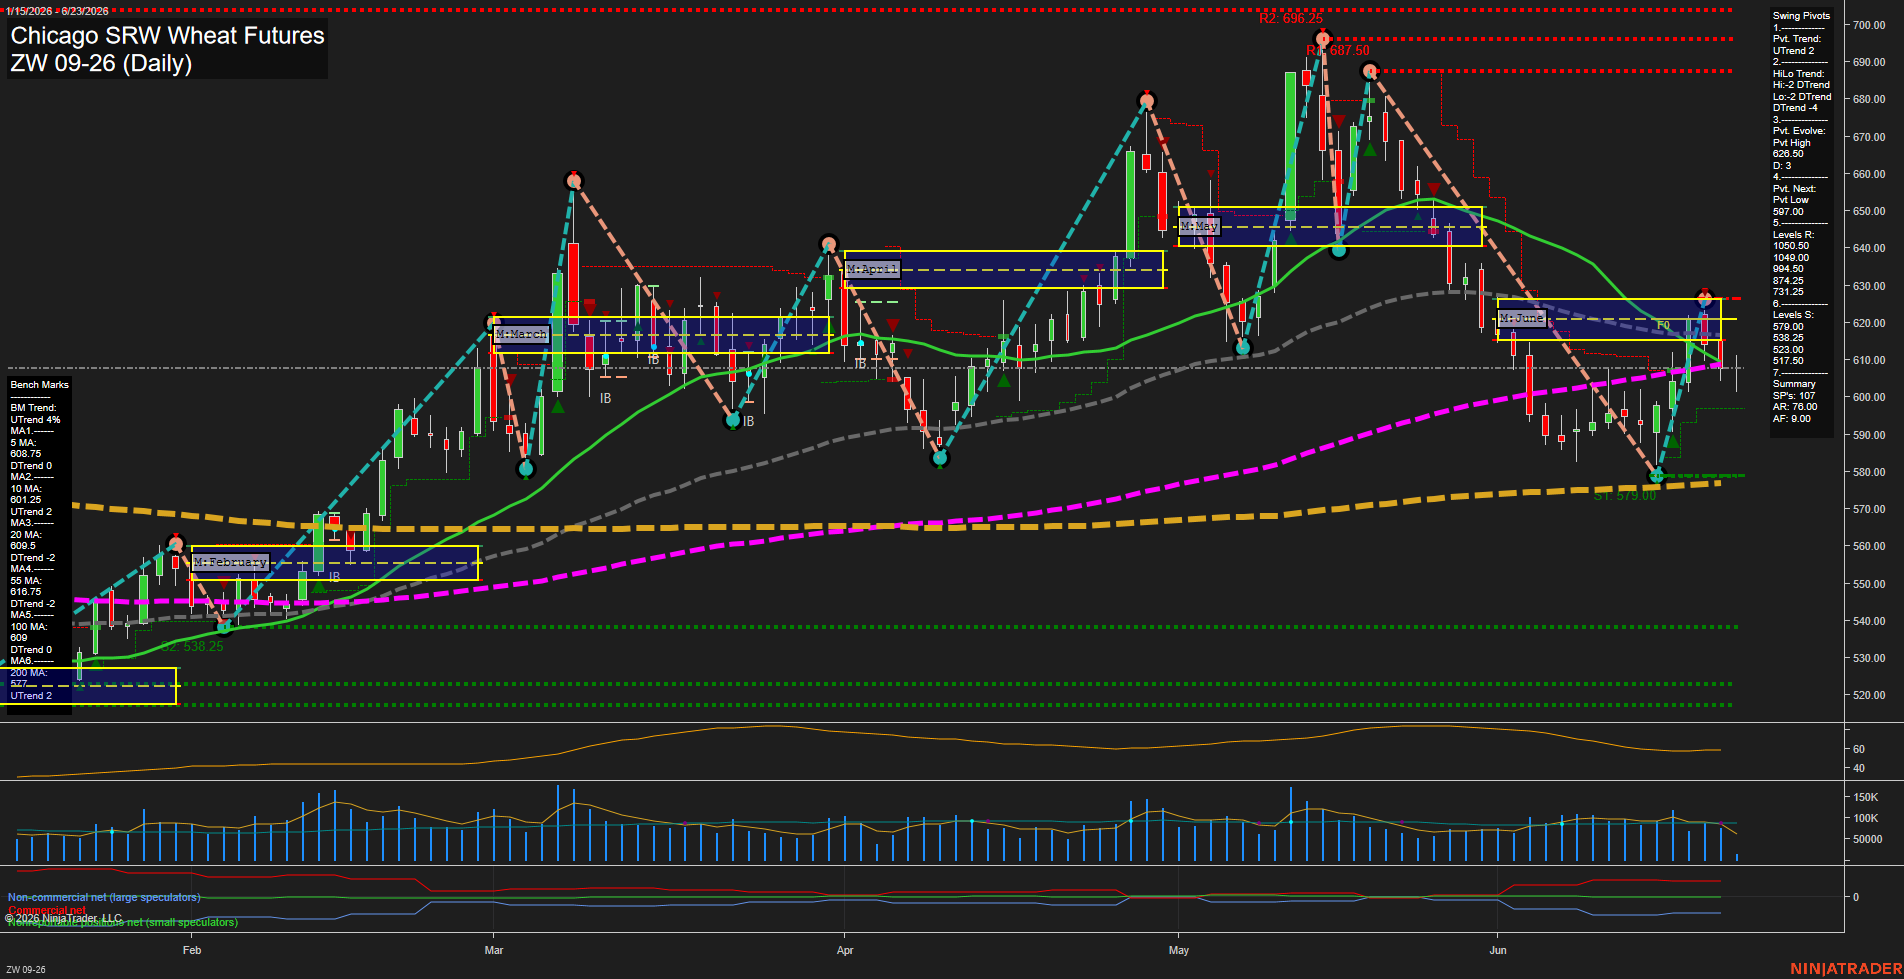The width and height of the screenshot is (1904, 979).
Task: Click the 'Levels S:' heading
Action: tap(1793, 315)
